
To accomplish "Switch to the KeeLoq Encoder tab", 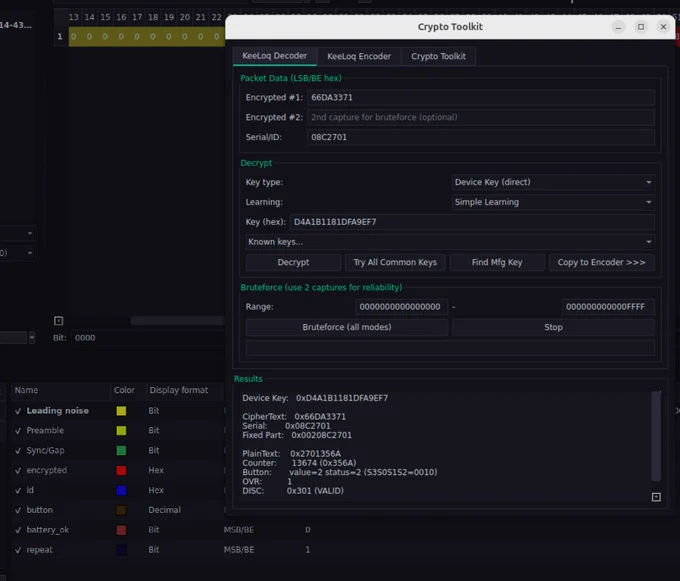I will [x=359, y=56].
